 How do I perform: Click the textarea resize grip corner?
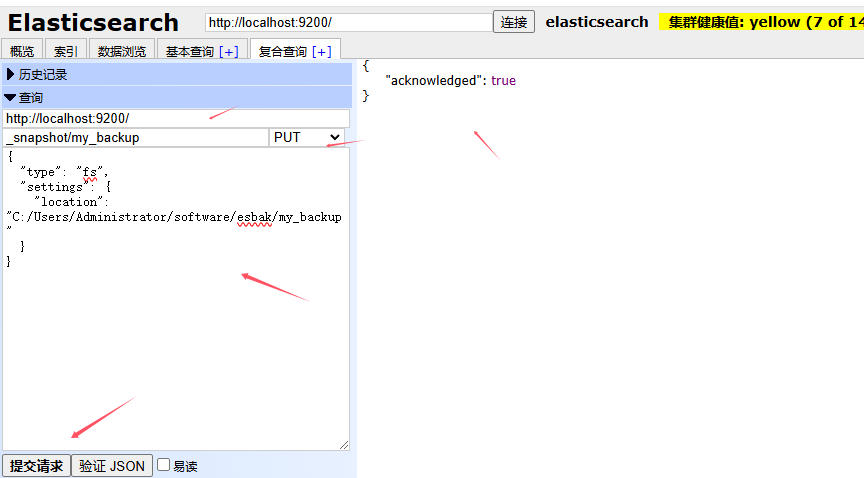tap(344, 444)
